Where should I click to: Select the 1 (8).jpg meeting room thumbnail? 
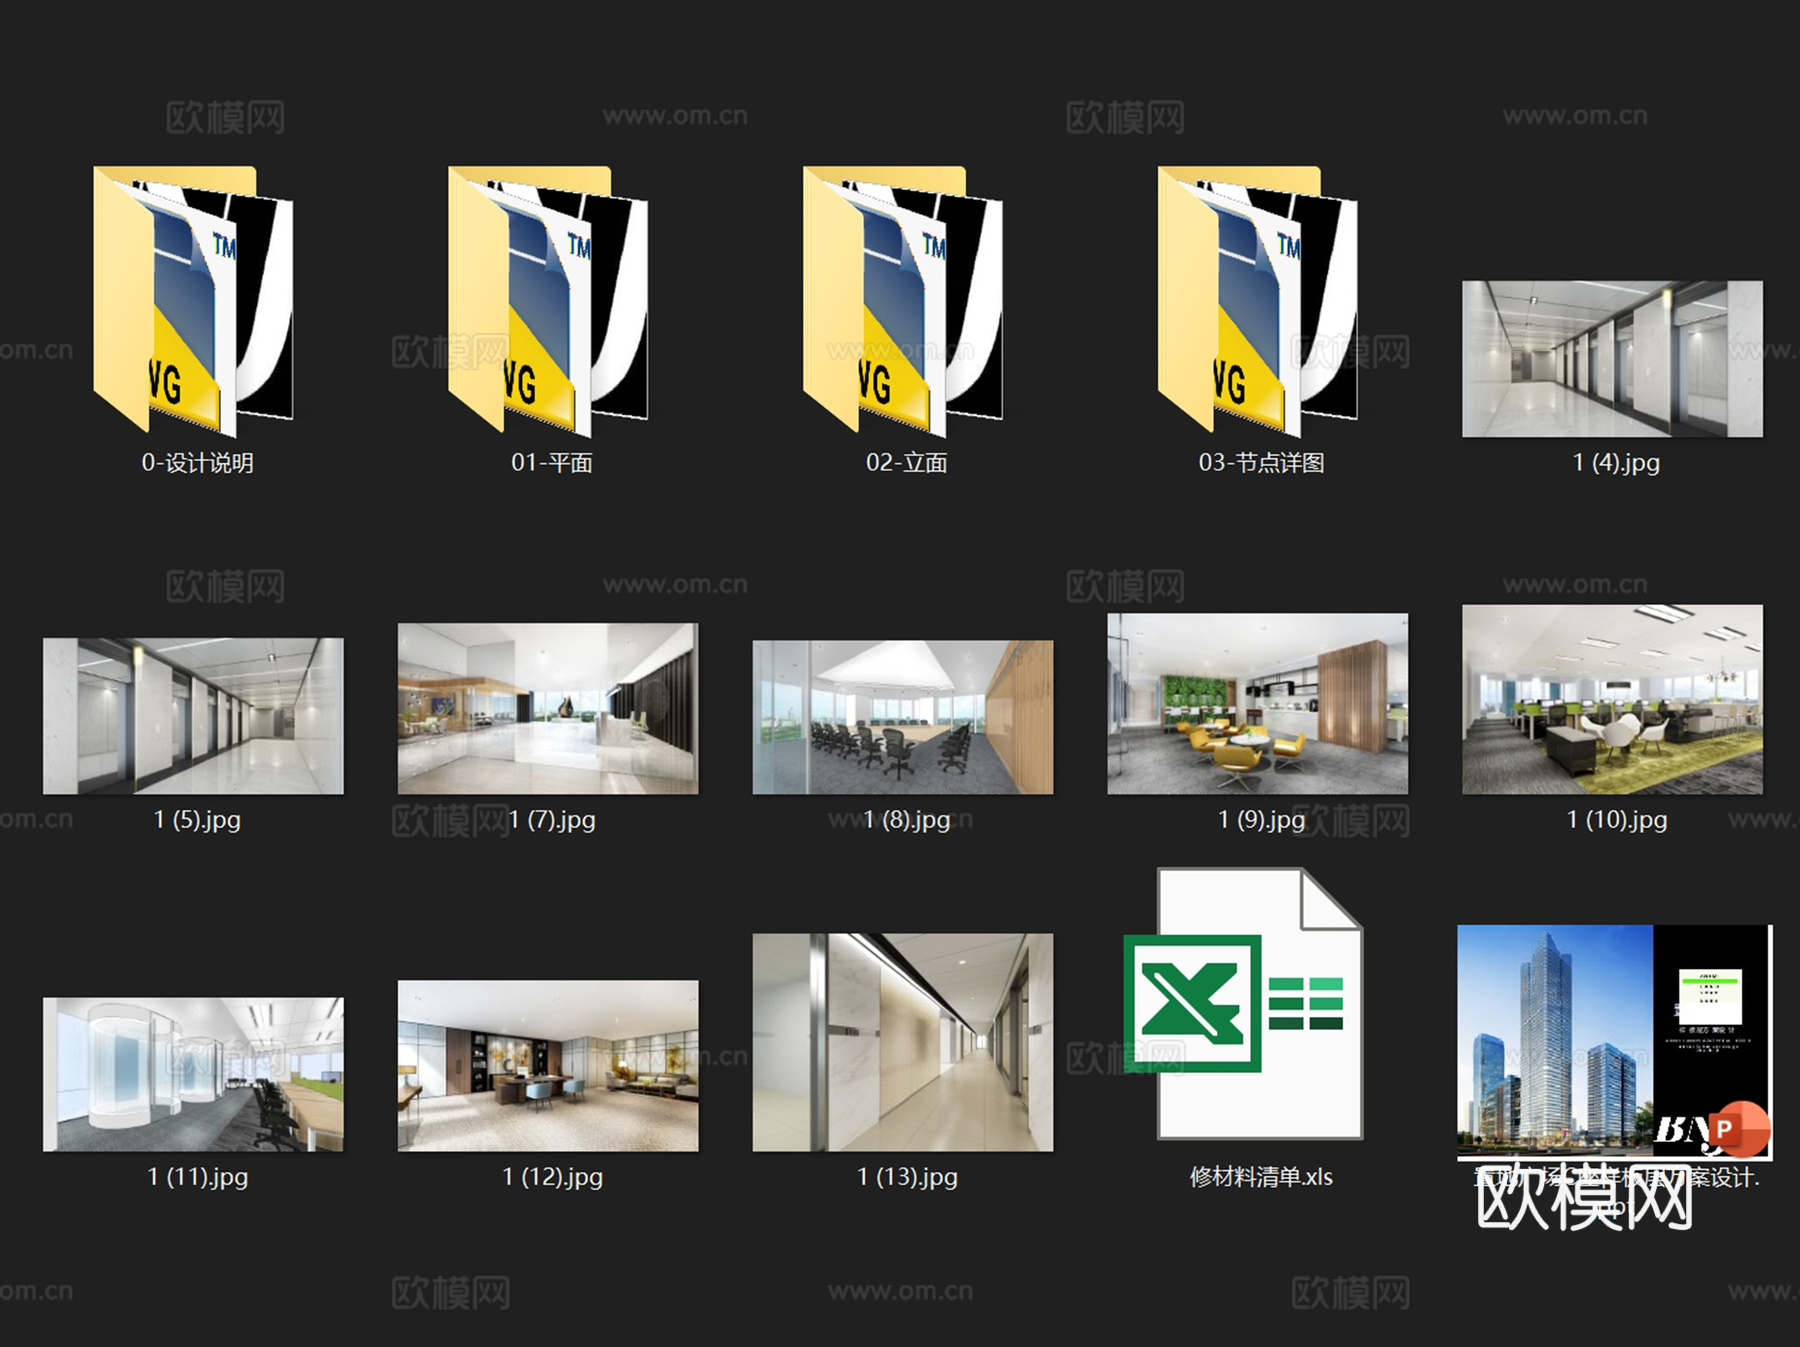click(x=903, y=717)
